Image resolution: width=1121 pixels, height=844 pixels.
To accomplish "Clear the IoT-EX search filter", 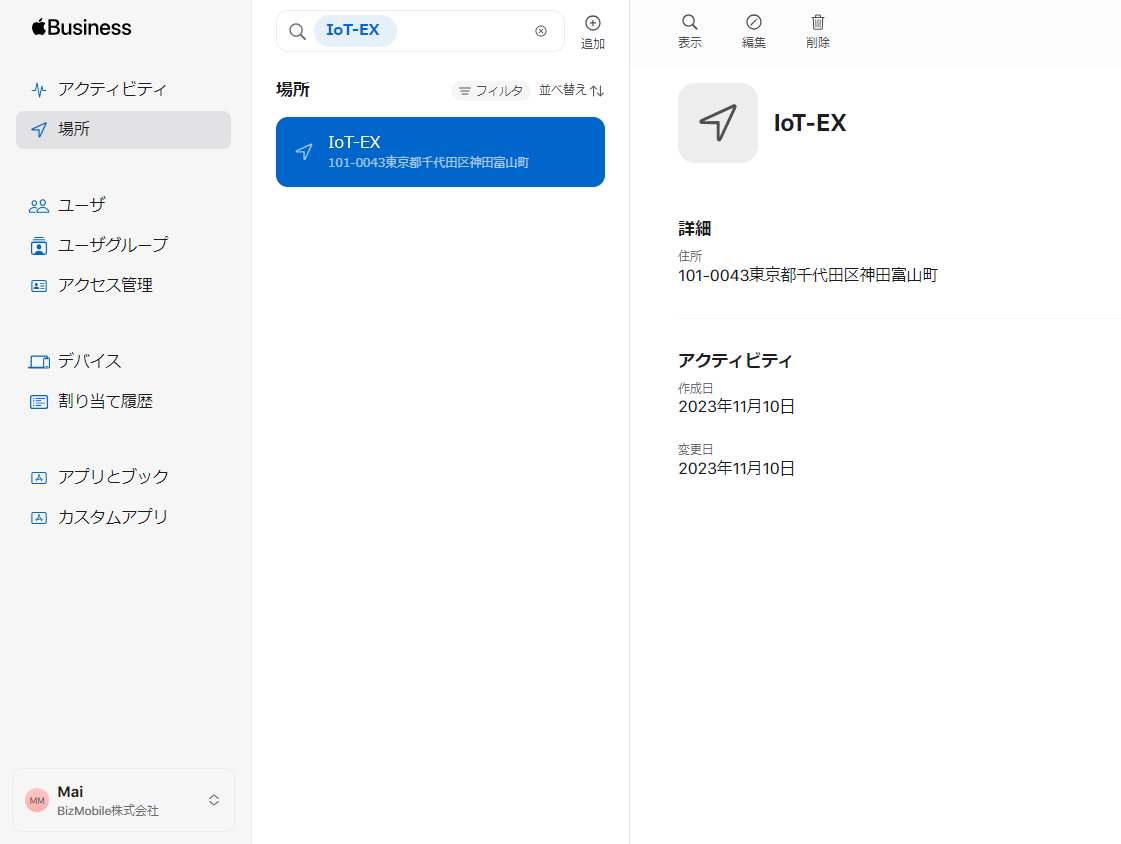I will tap(541, 31).
